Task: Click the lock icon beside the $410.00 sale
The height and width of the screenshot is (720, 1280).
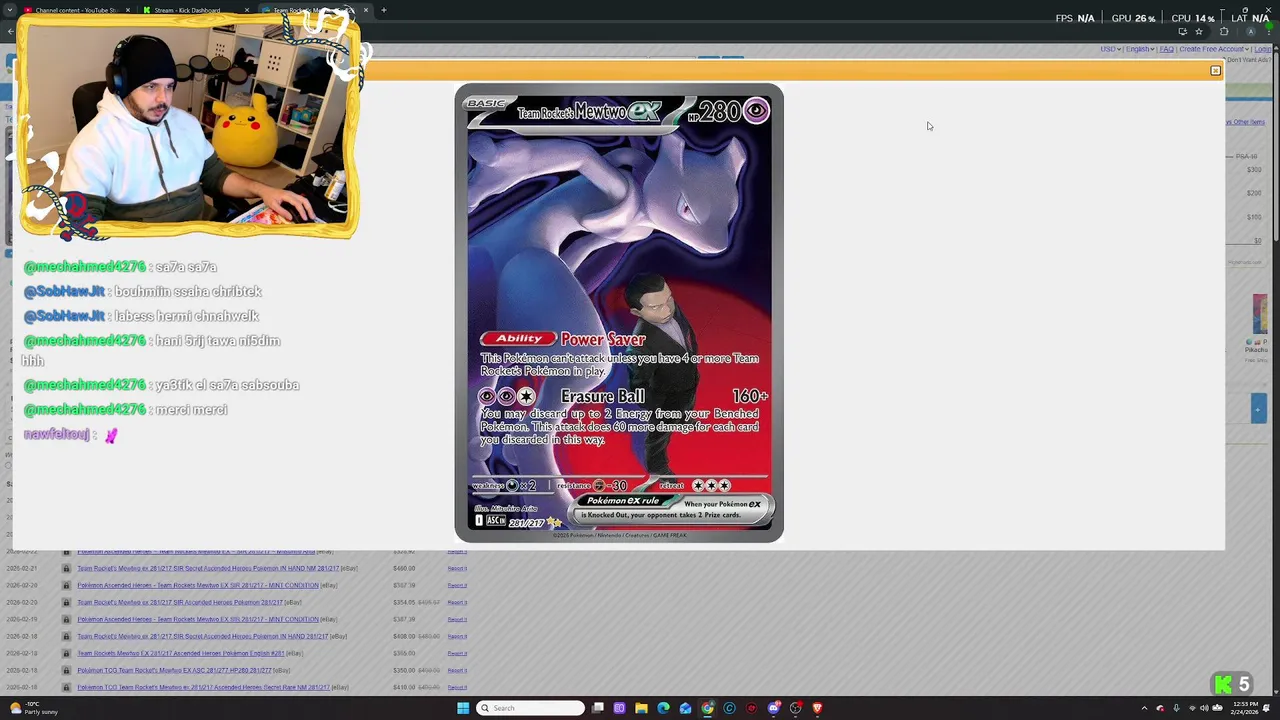Action: 66,687
